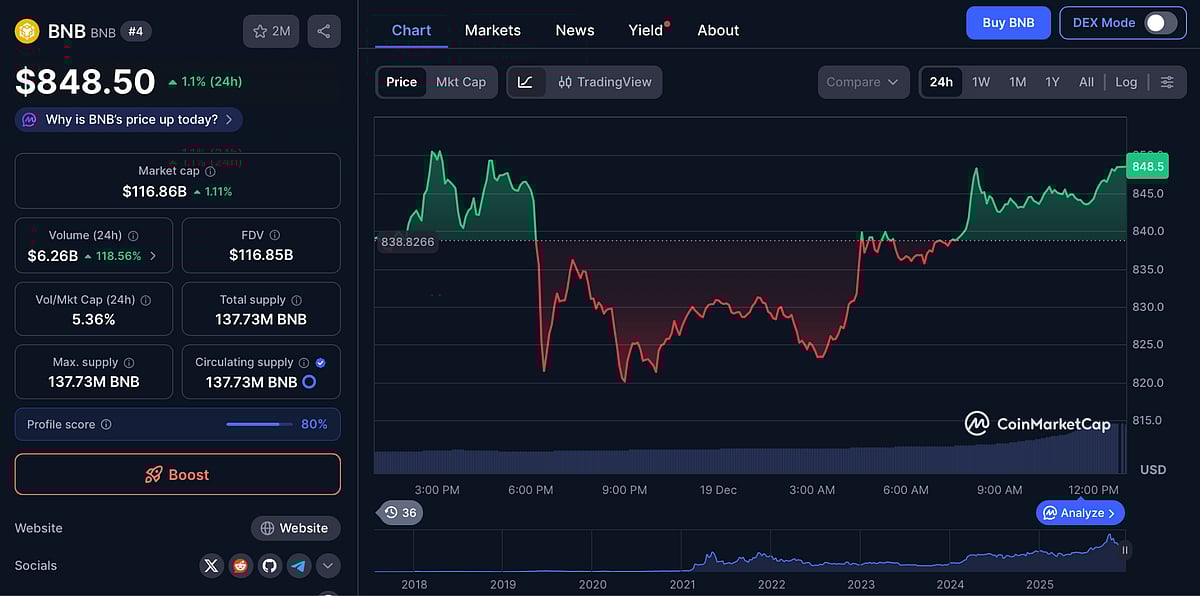Viewport: 1200px width, 596px height.
Task: Open BNB's X (Twitter) profile icon
Action: click(x=211, y=565)
